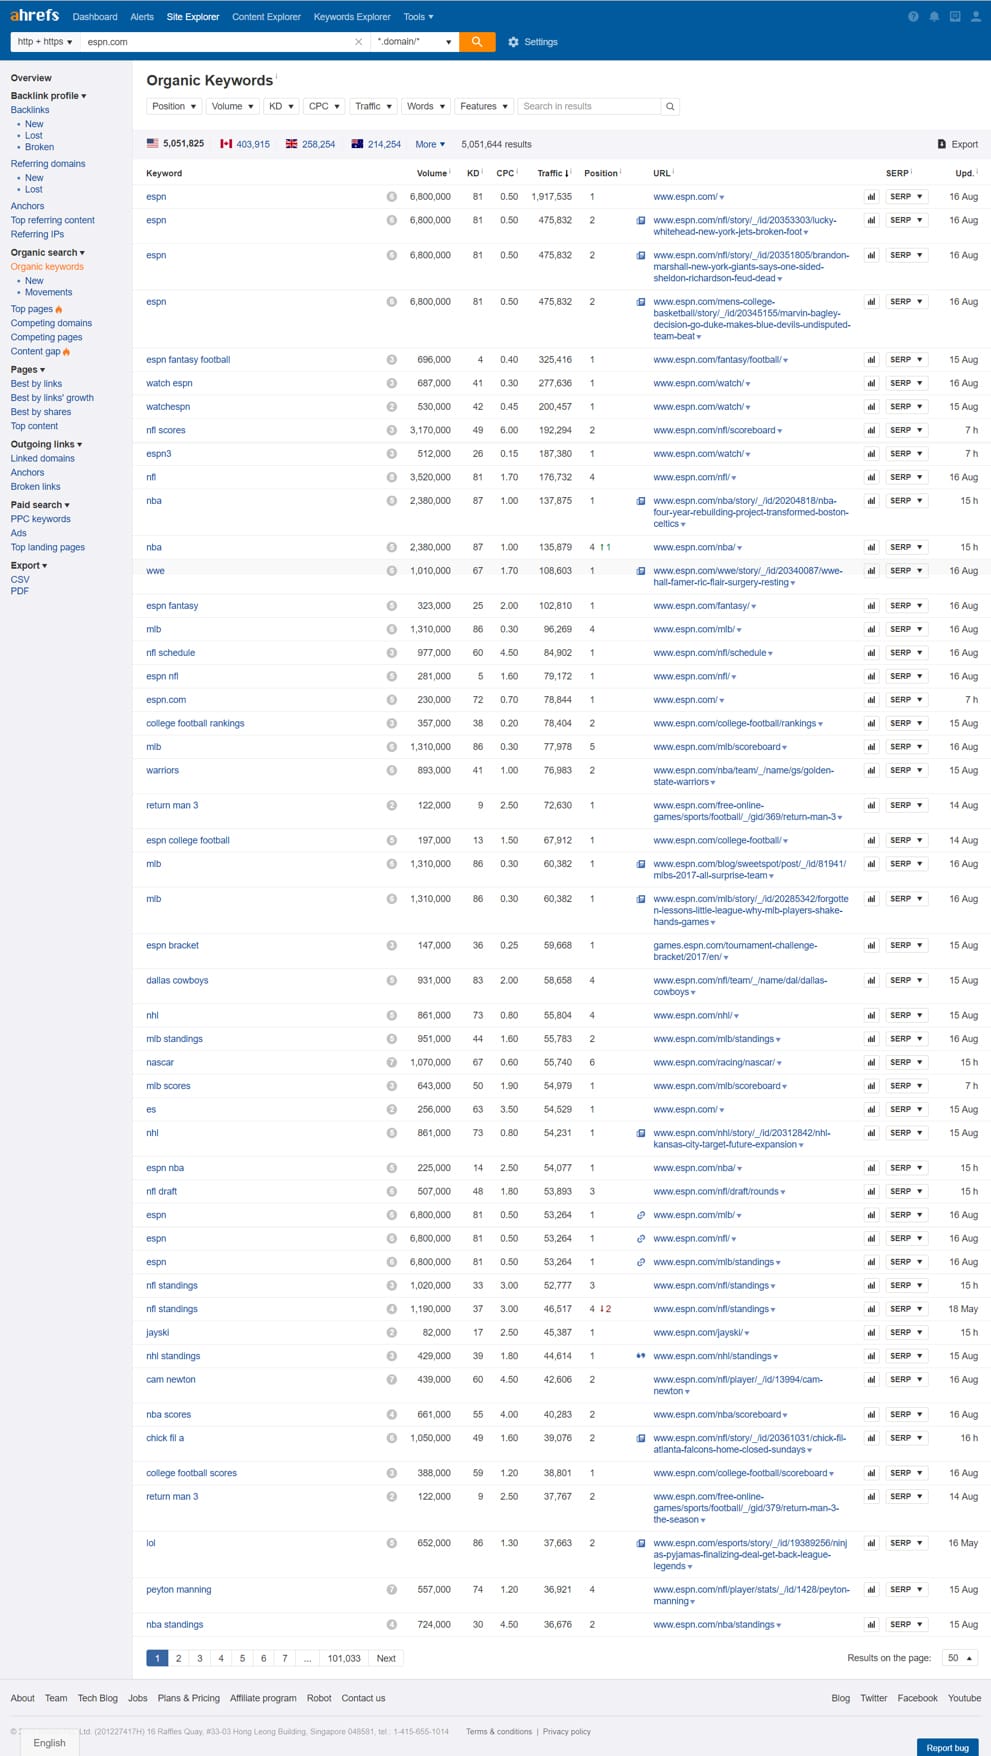Open the Position filter dropdown
Image resolution: width=991 pixels, height=1756 pixels.
[174, 106]
